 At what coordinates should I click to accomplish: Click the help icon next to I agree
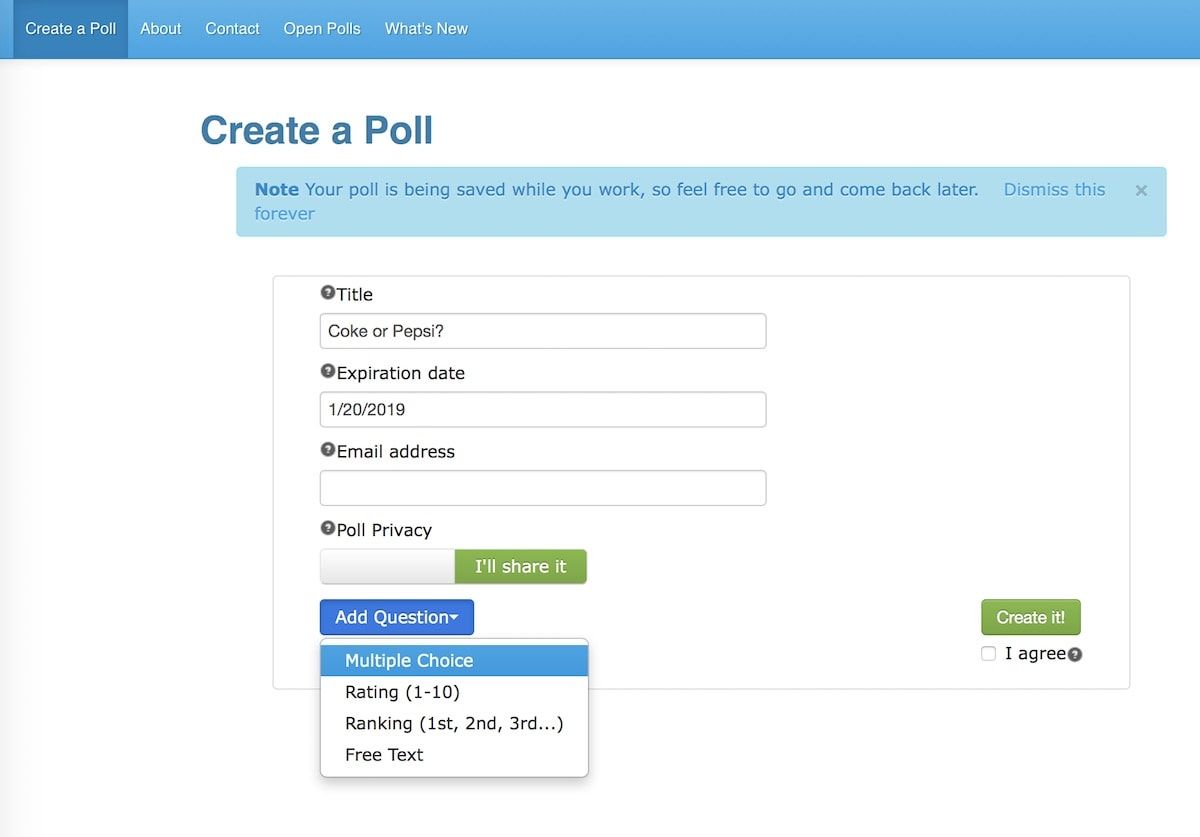click(1075, 655)
